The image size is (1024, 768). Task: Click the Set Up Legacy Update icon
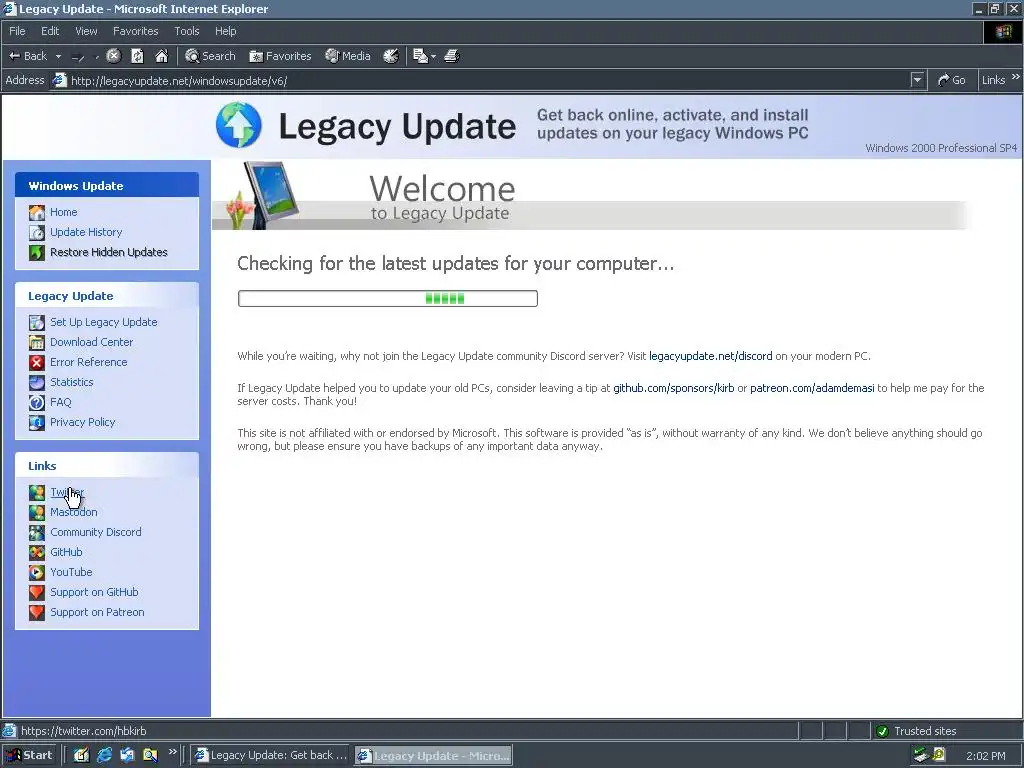pos(37,322)
